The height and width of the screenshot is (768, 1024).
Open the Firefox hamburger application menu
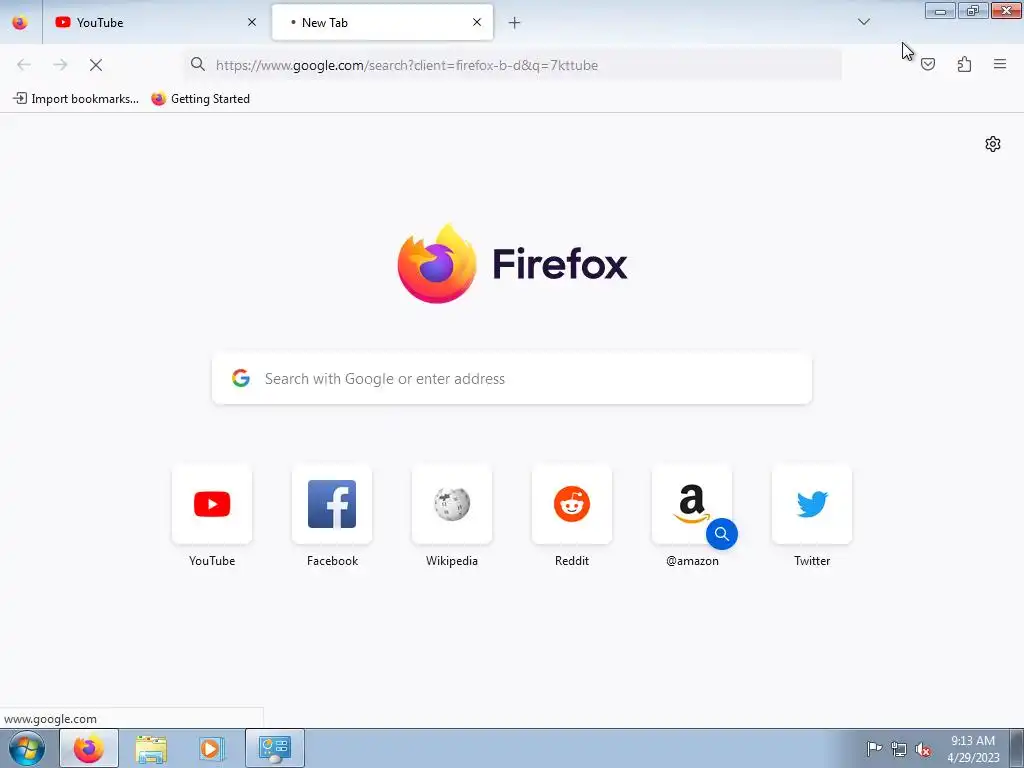tap(1000, 64)
